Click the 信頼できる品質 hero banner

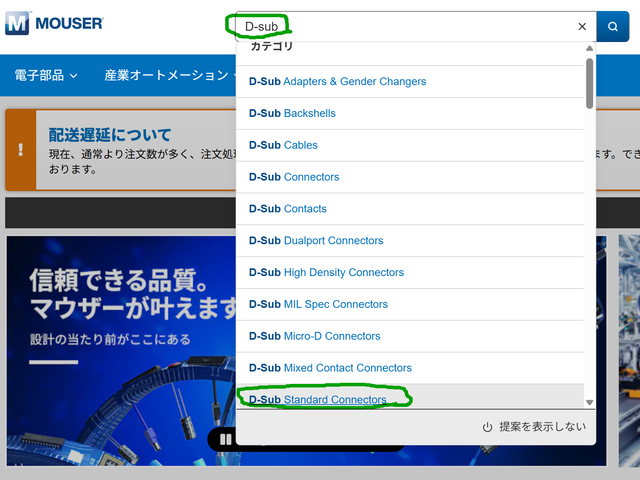(x=121, y=351)
